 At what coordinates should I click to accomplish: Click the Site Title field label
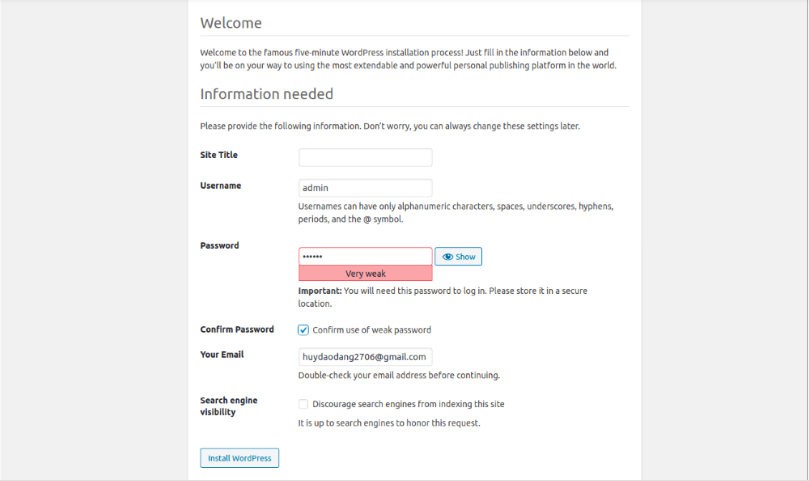219,155
